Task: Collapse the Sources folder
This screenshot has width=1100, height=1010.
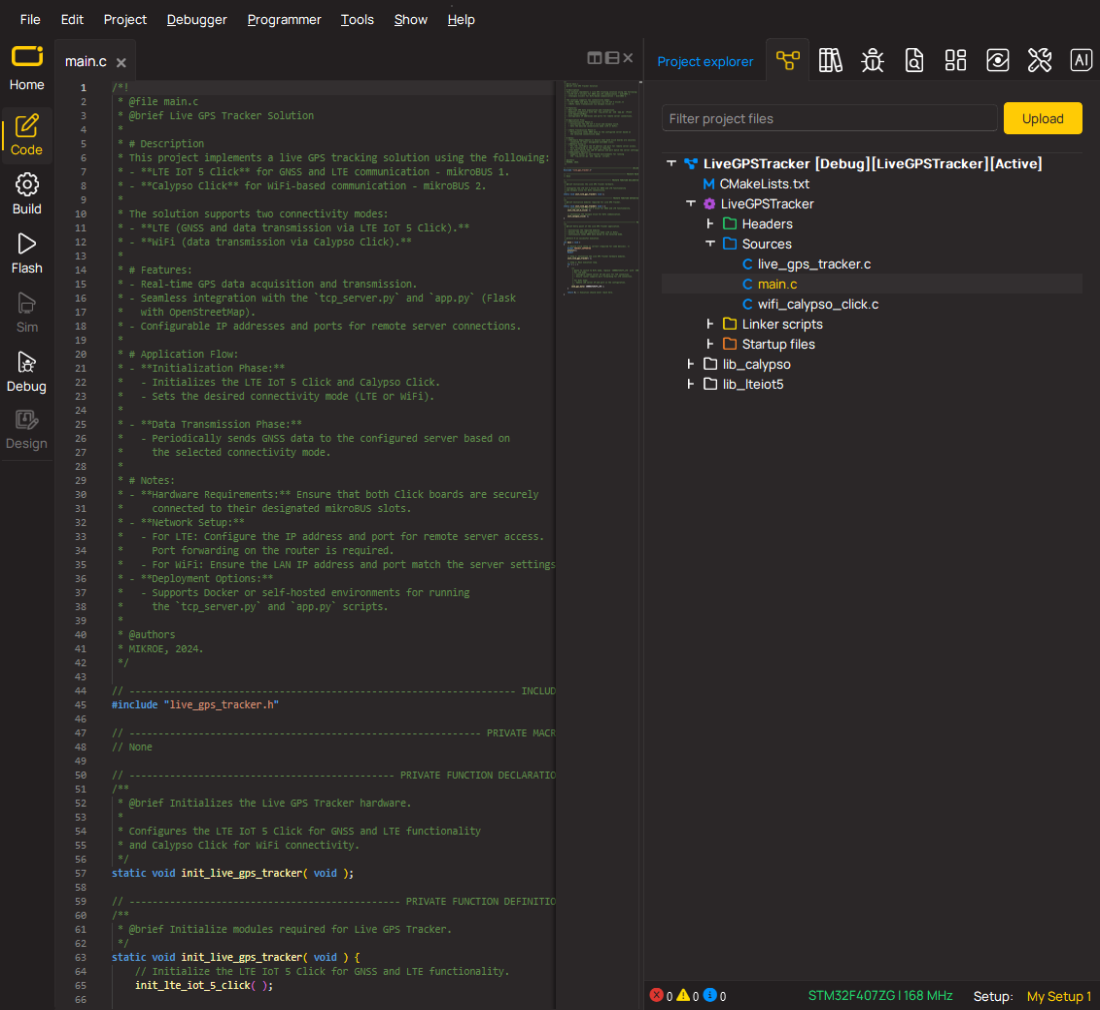Action: pos(710,243)
